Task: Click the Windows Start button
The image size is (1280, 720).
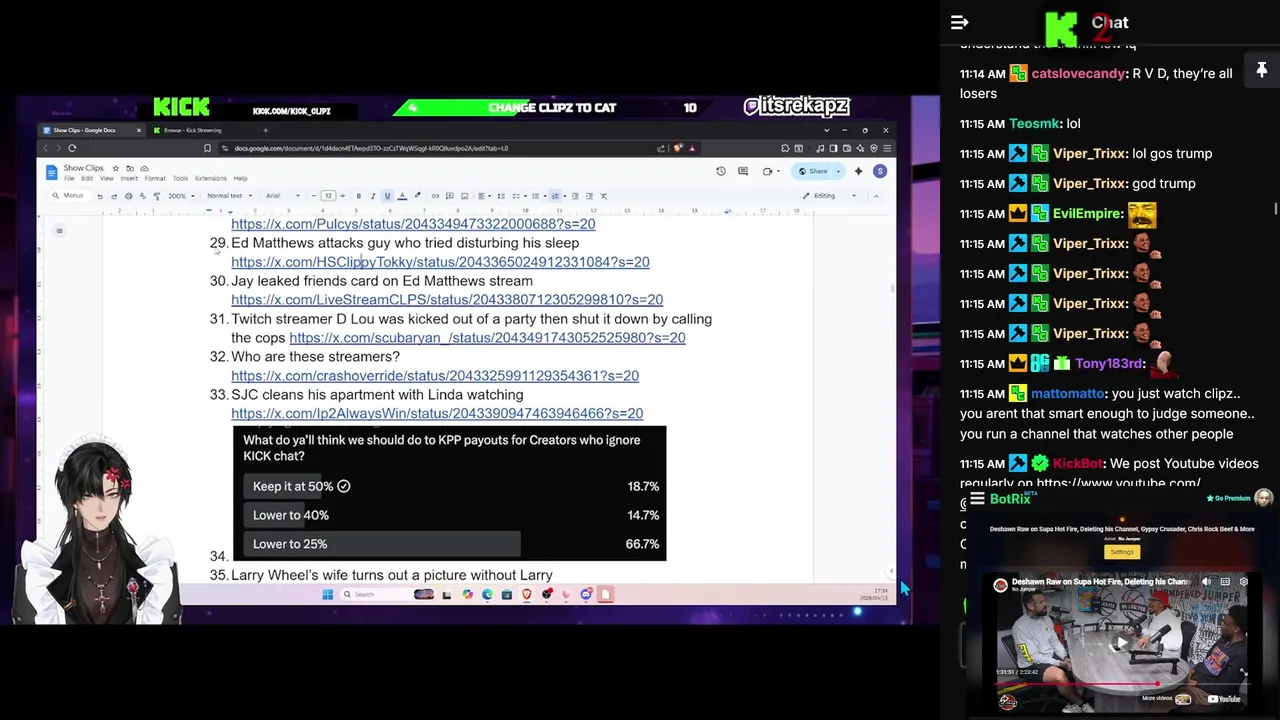Action: coord(327,594)
